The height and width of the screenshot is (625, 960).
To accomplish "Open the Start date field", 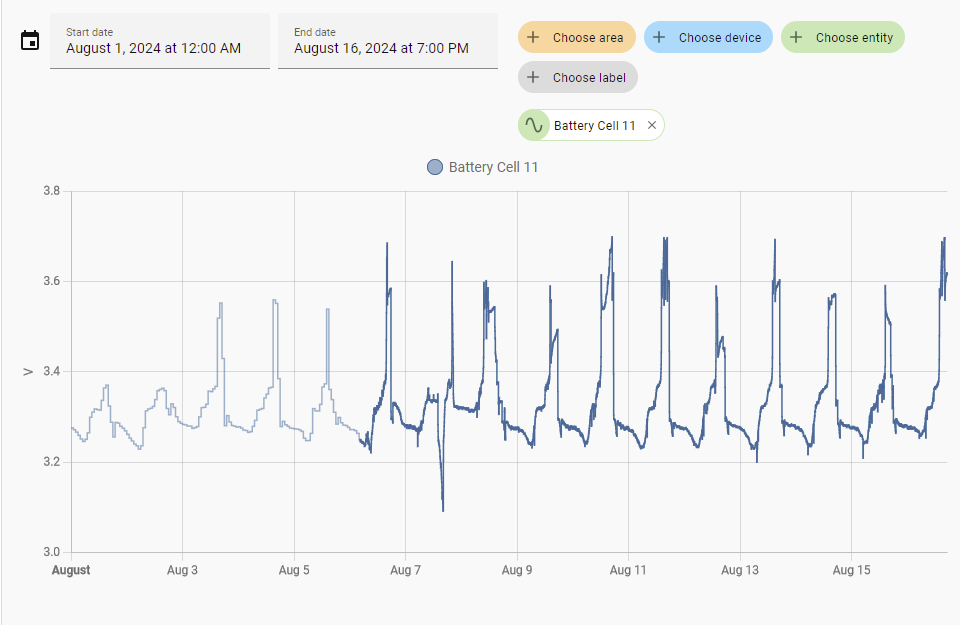I will tap(160, 41).
